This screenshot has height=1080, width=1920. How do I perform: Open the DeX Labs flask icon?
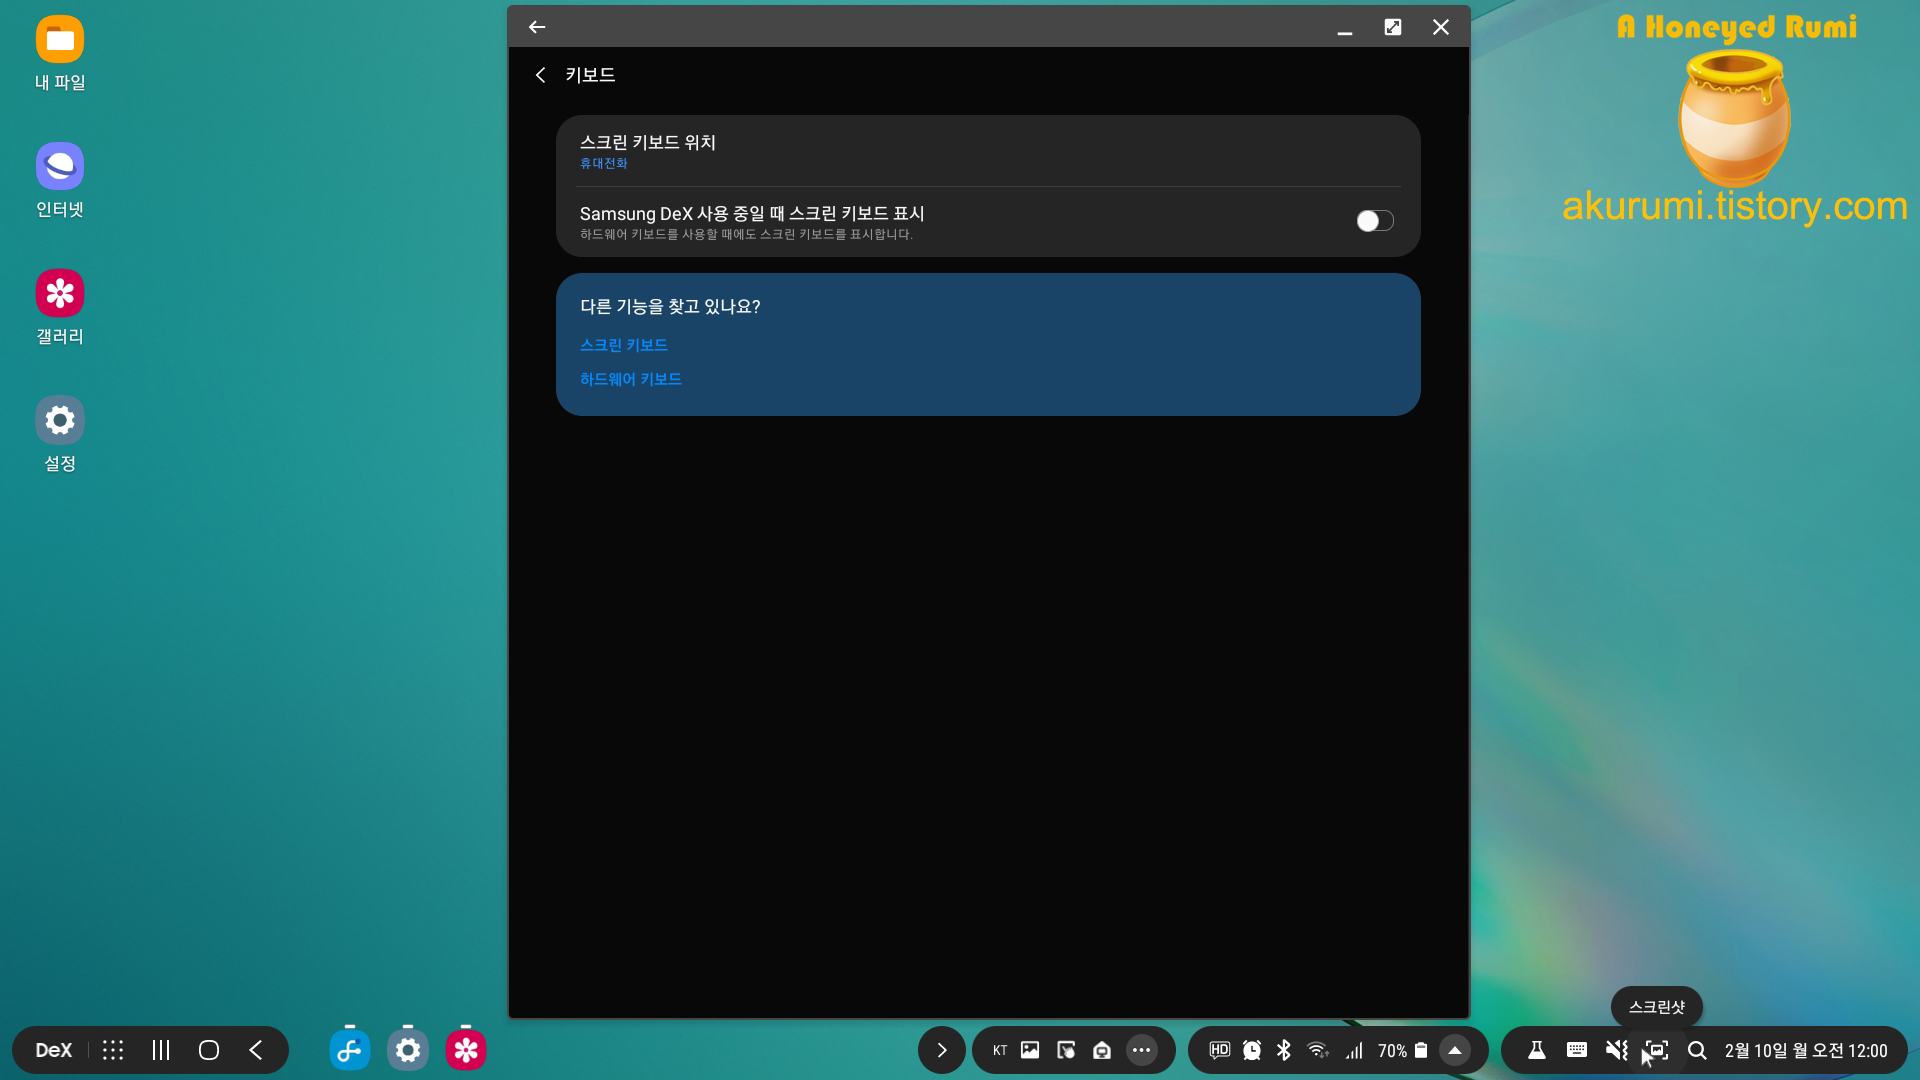(x=1537, y=1050)
